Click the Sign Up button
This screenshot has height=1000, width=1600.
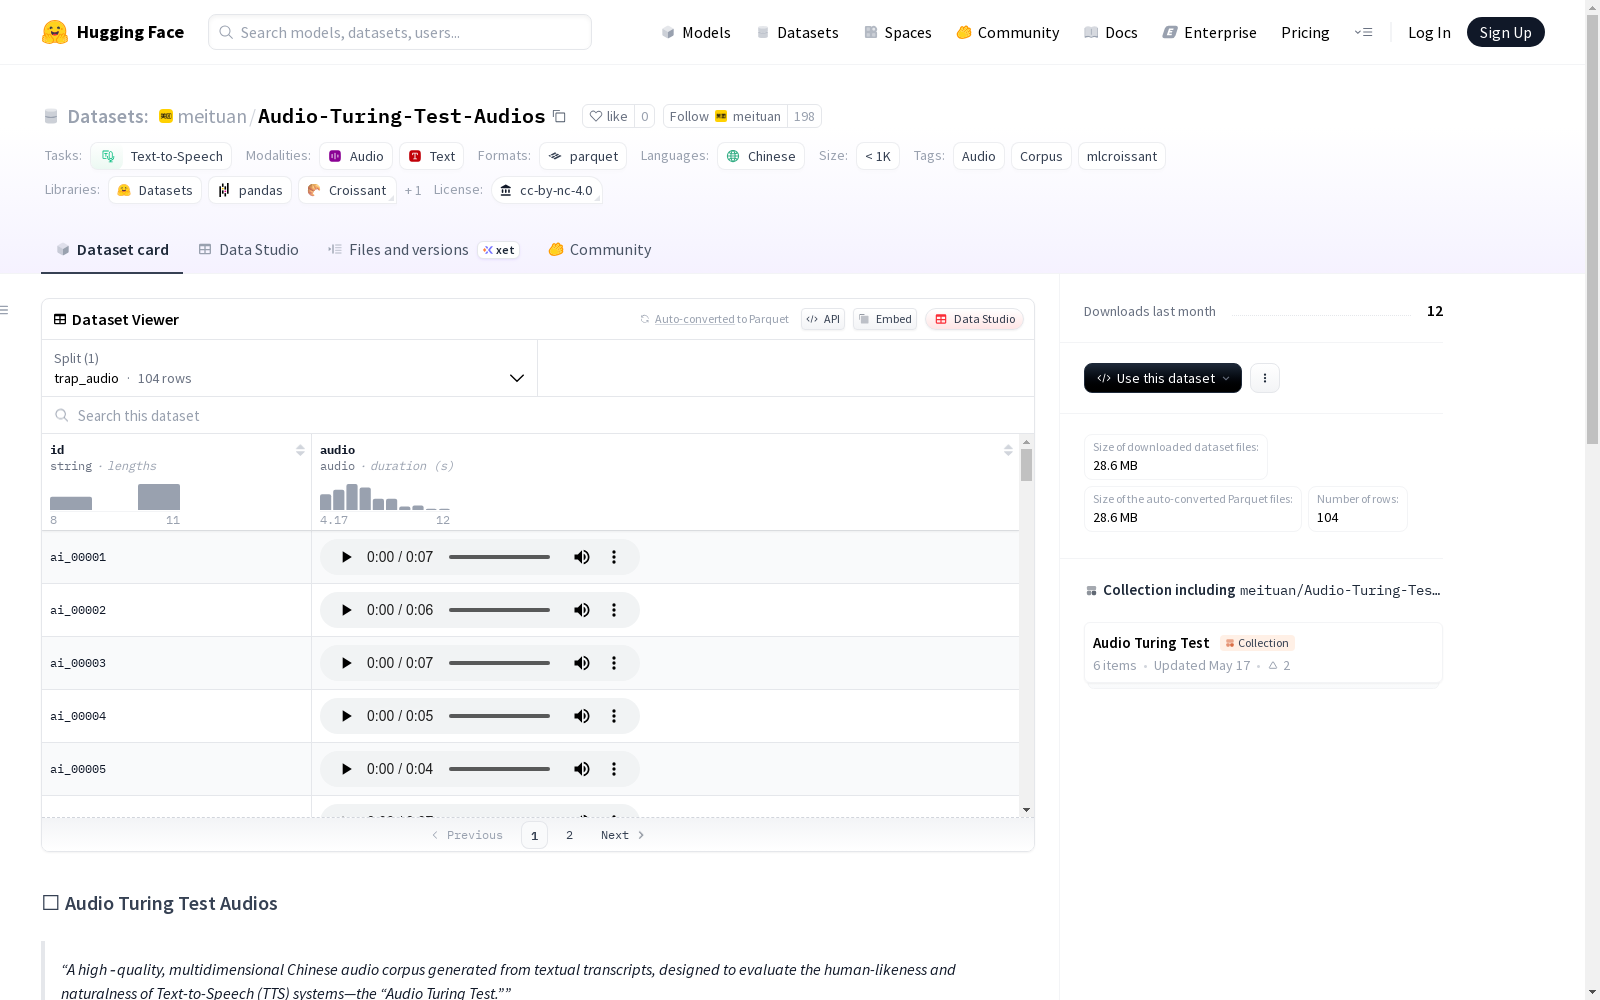[x=1506, y=32]
